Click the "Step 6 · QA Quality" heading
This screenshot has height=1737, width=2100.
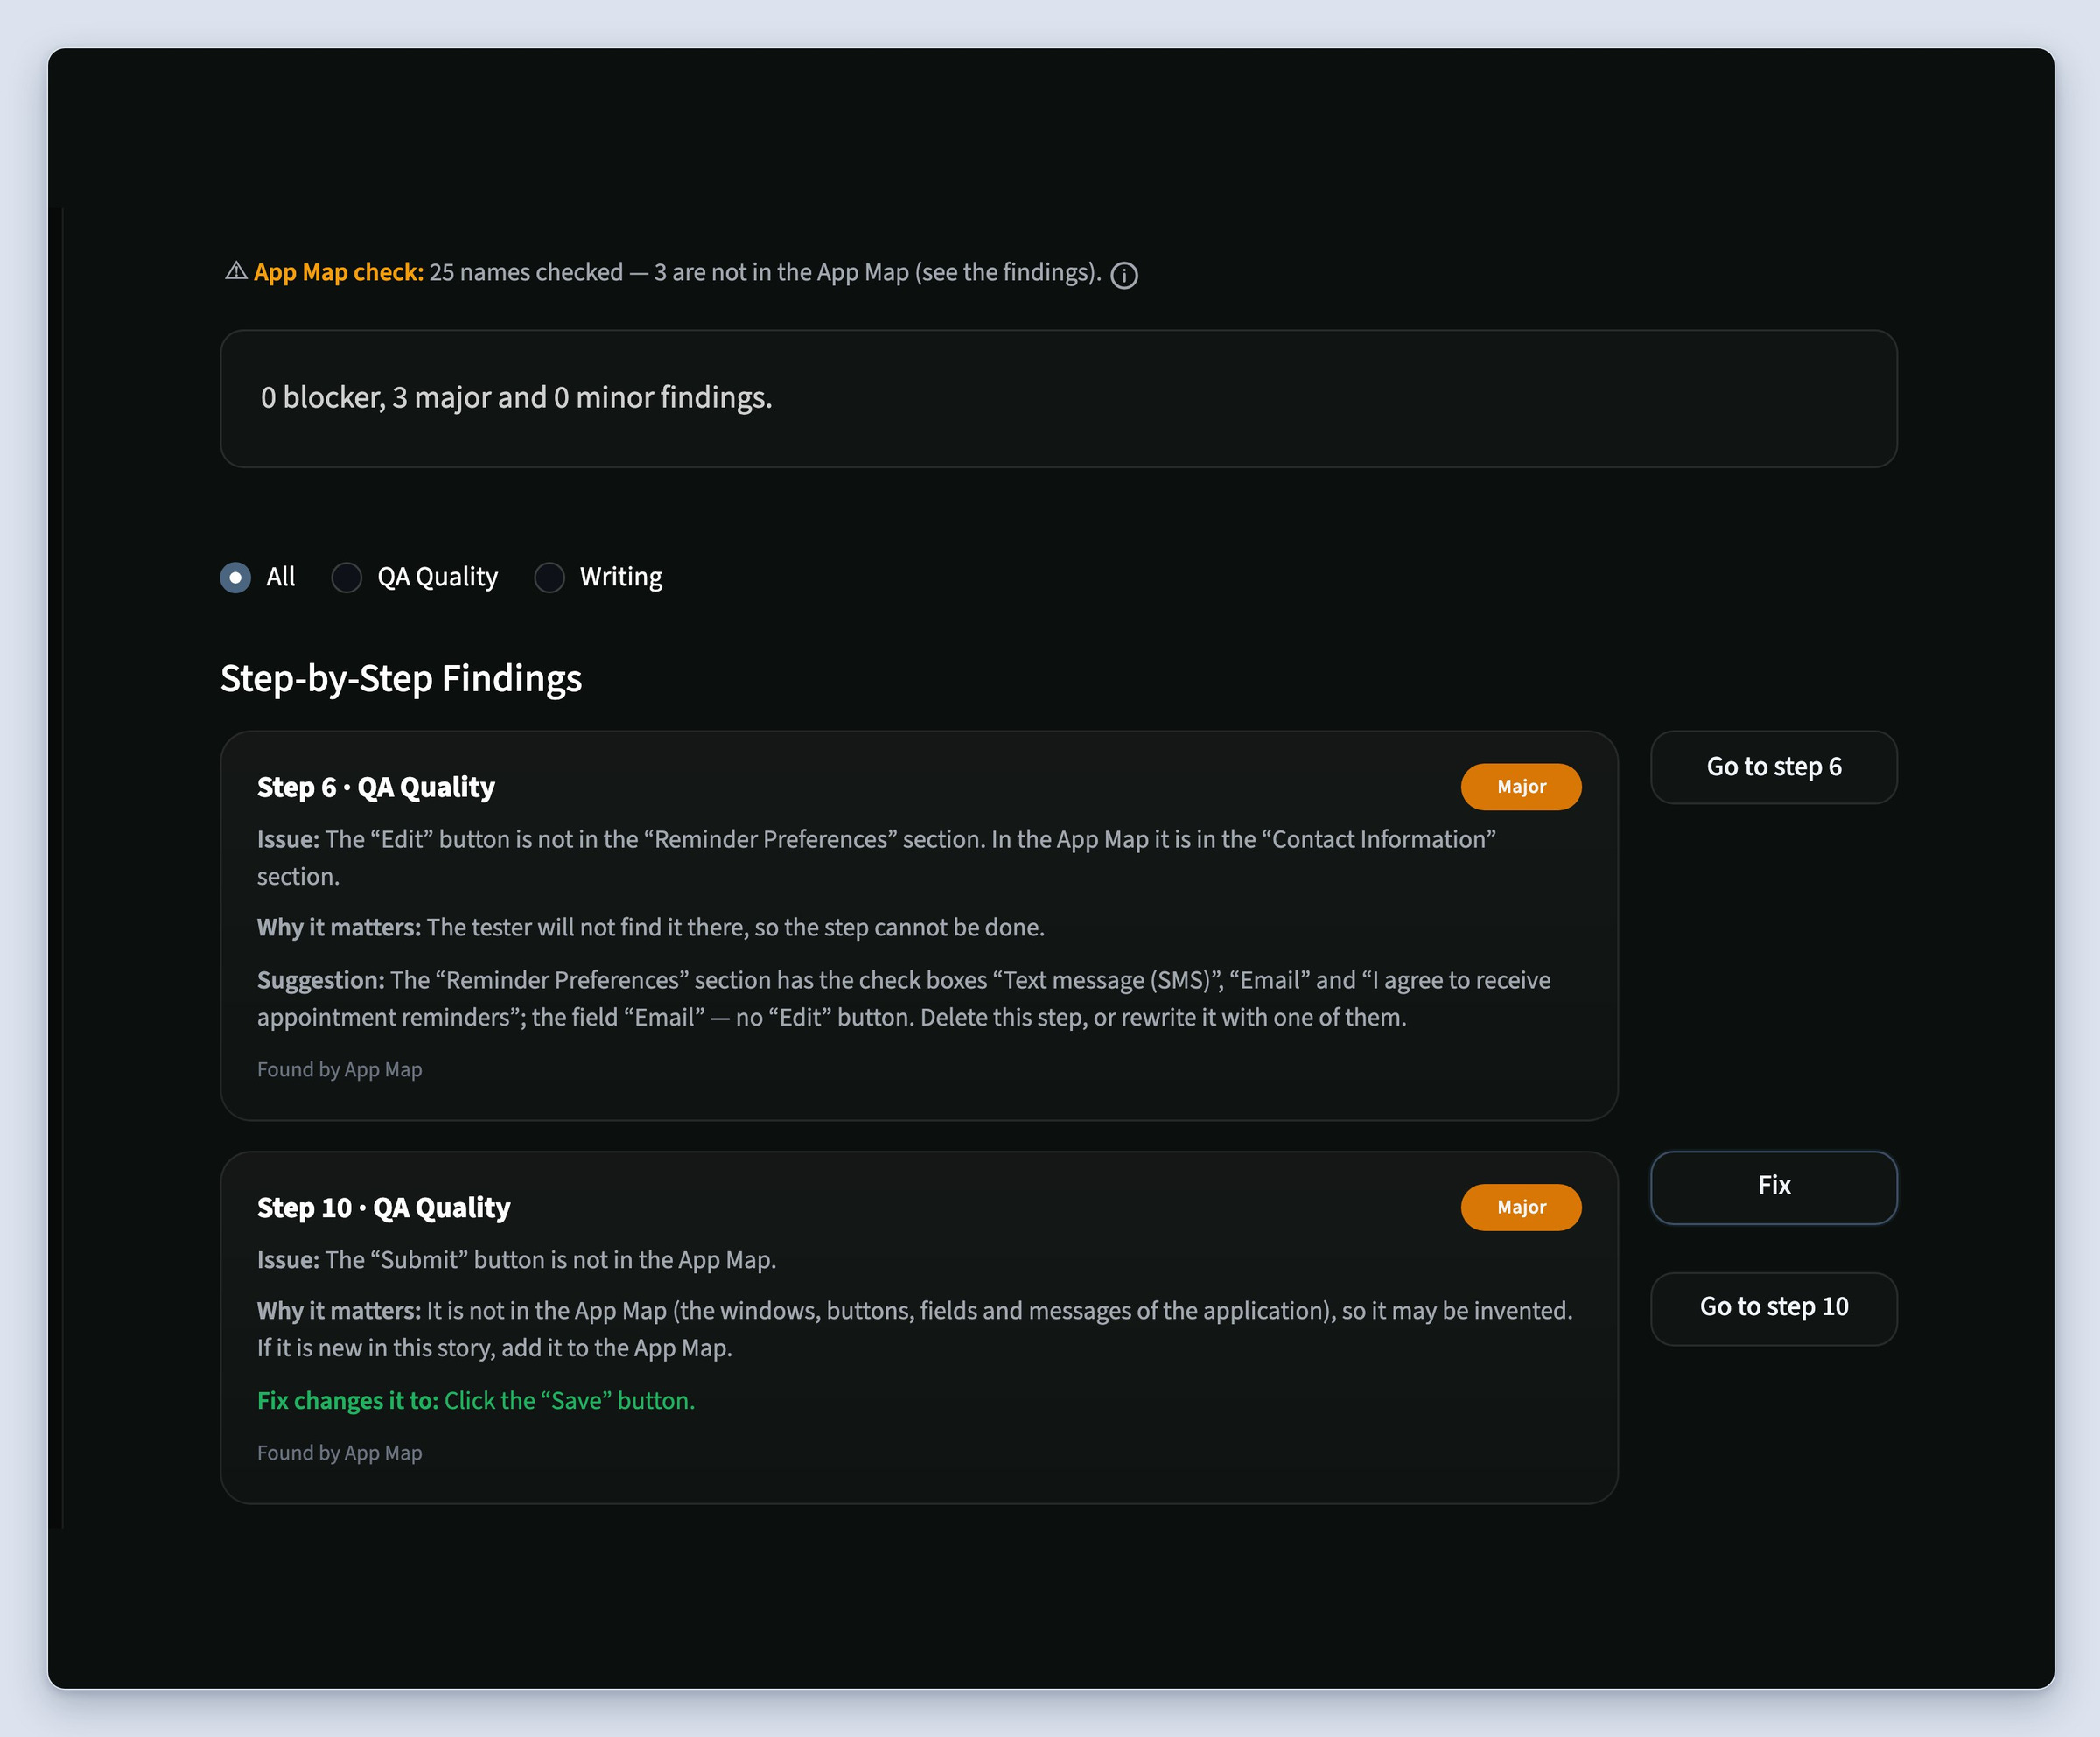pyautogui.click(x=376, y=788)
